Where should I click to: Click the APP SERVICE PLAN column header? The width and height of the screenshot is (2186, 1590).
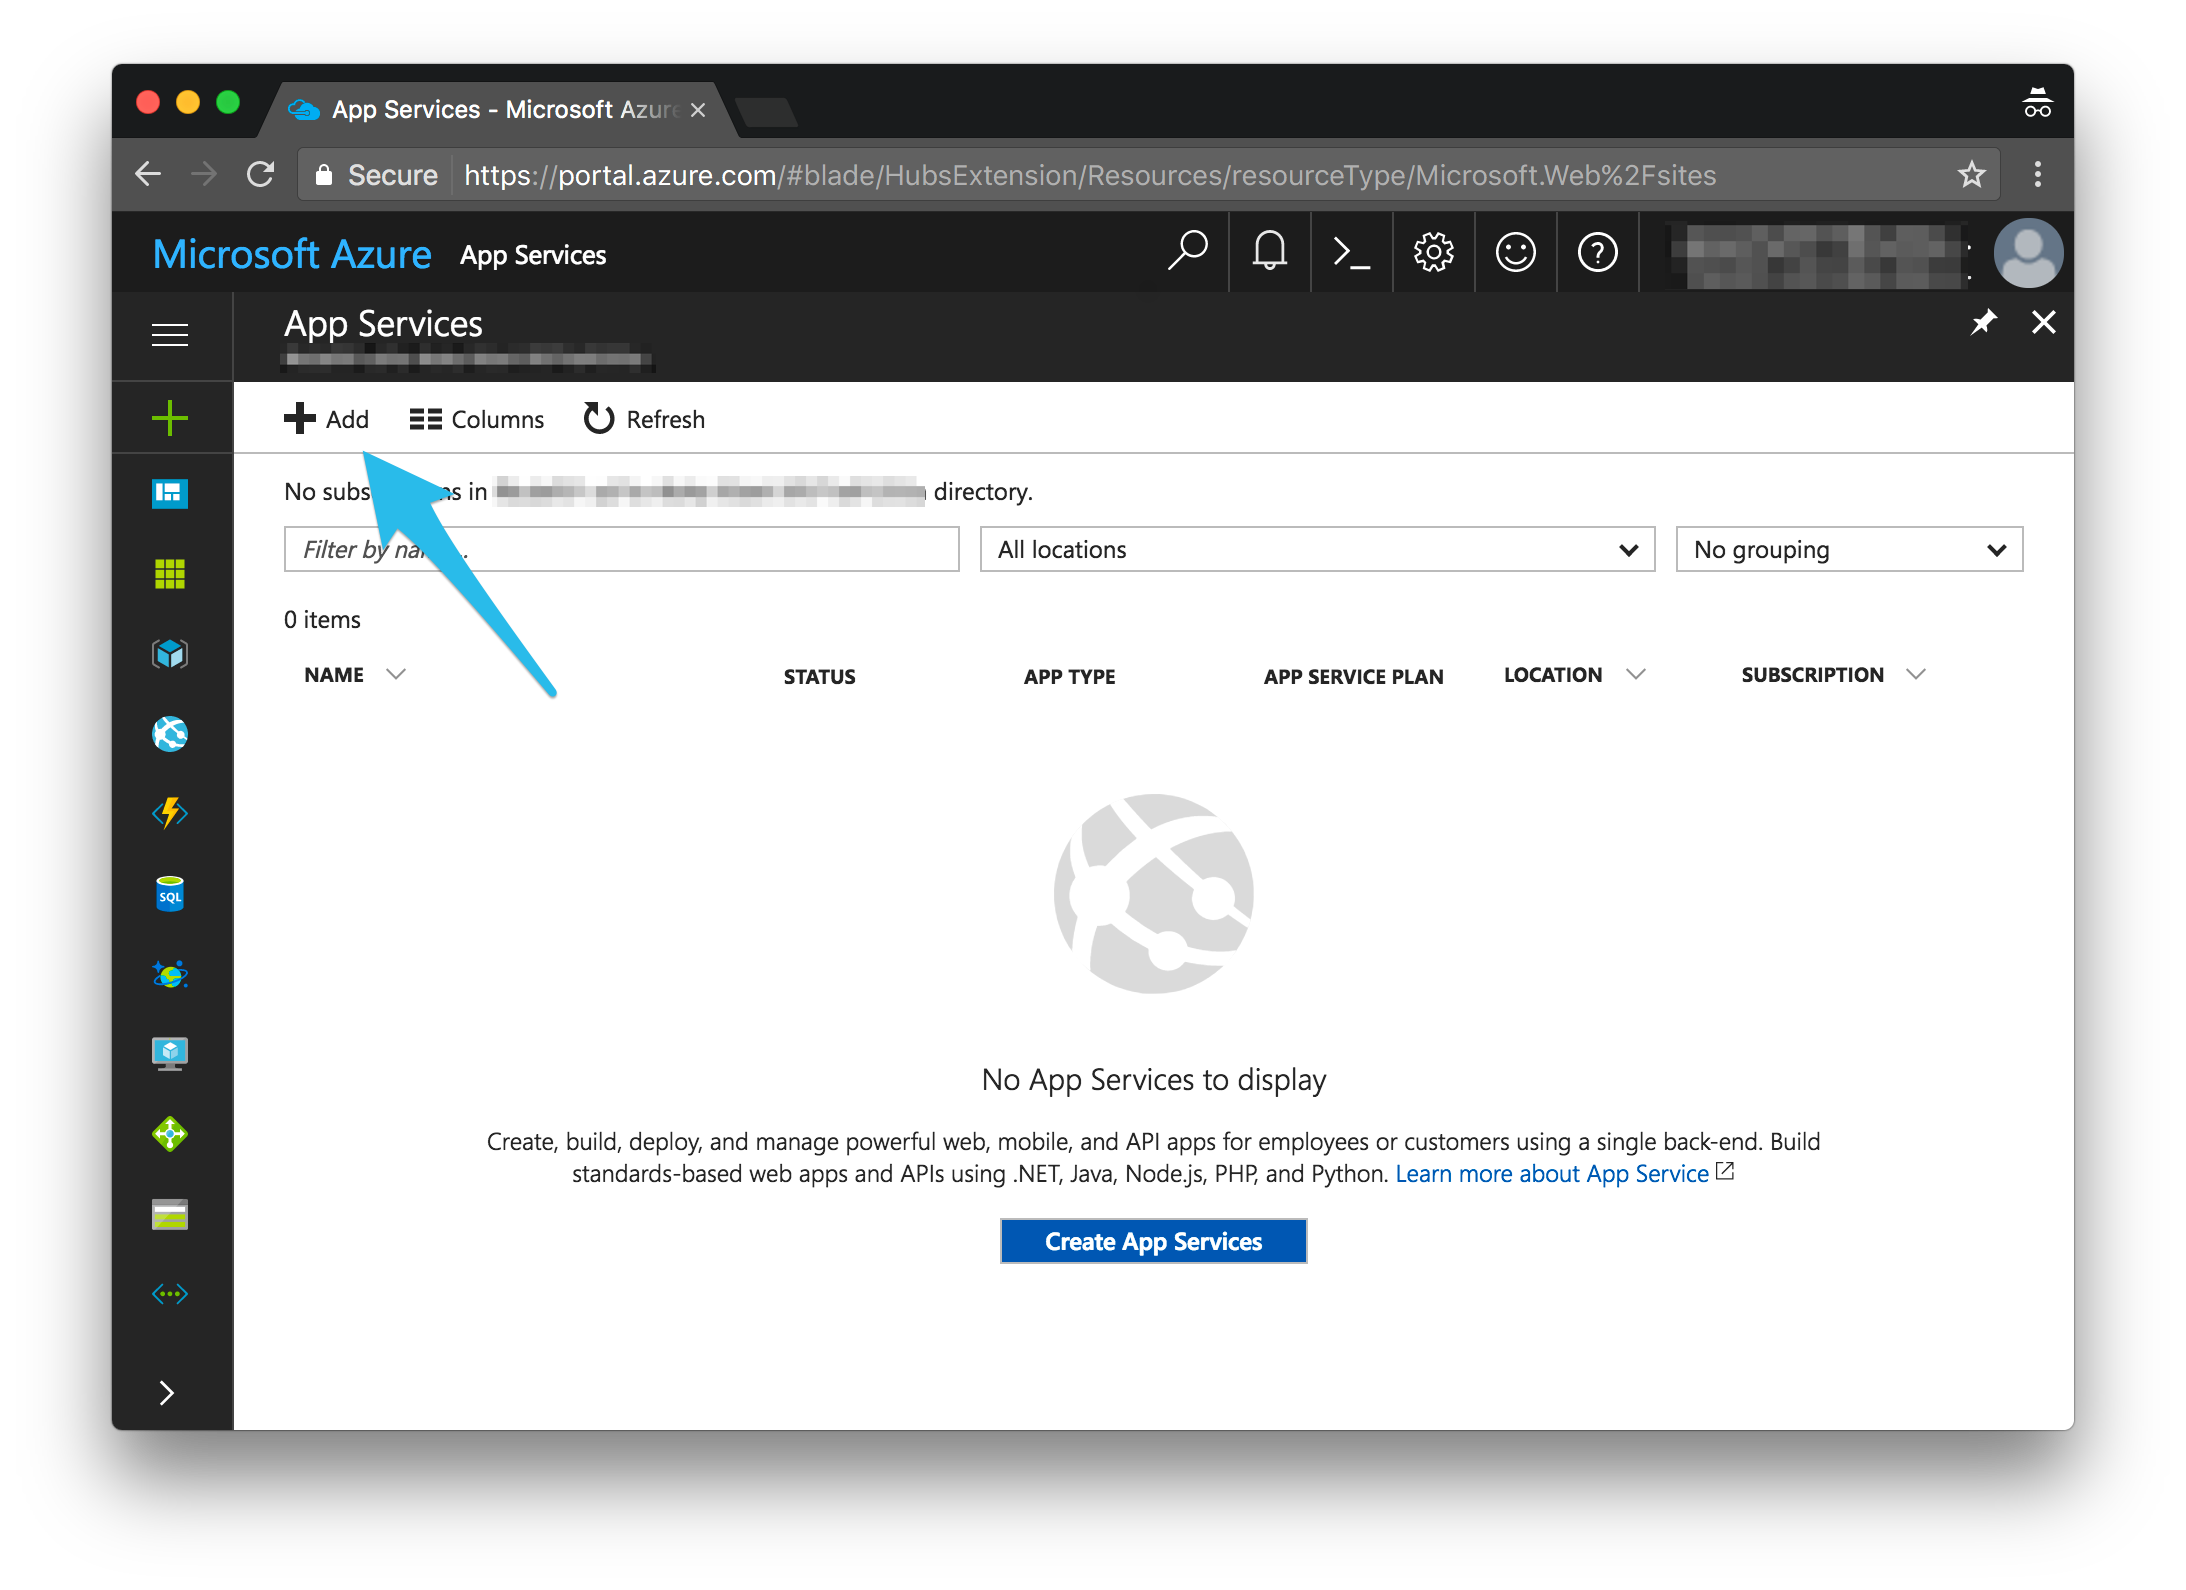pyautogui.click(x=1353, y=677)
